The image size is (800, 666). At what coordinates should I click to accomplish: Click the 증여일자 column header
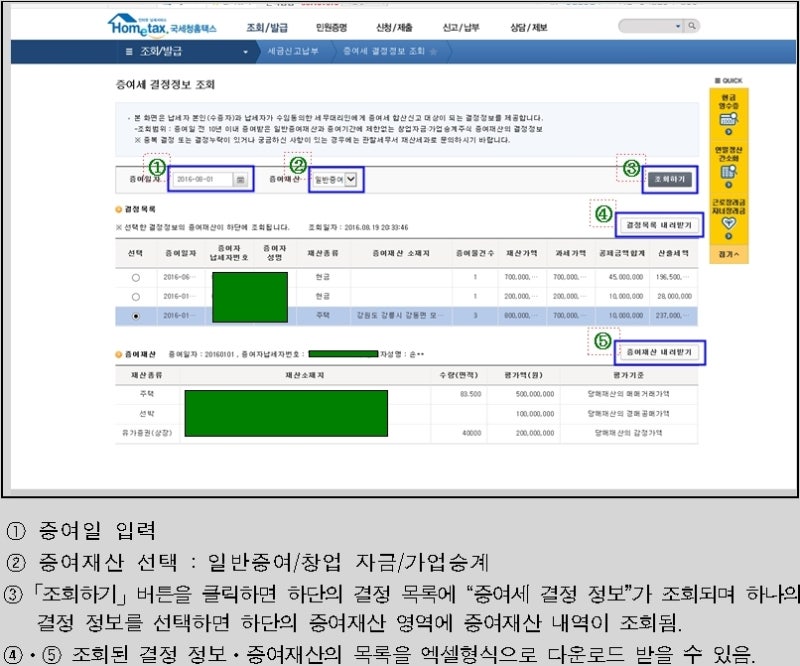tap(181, 253)
